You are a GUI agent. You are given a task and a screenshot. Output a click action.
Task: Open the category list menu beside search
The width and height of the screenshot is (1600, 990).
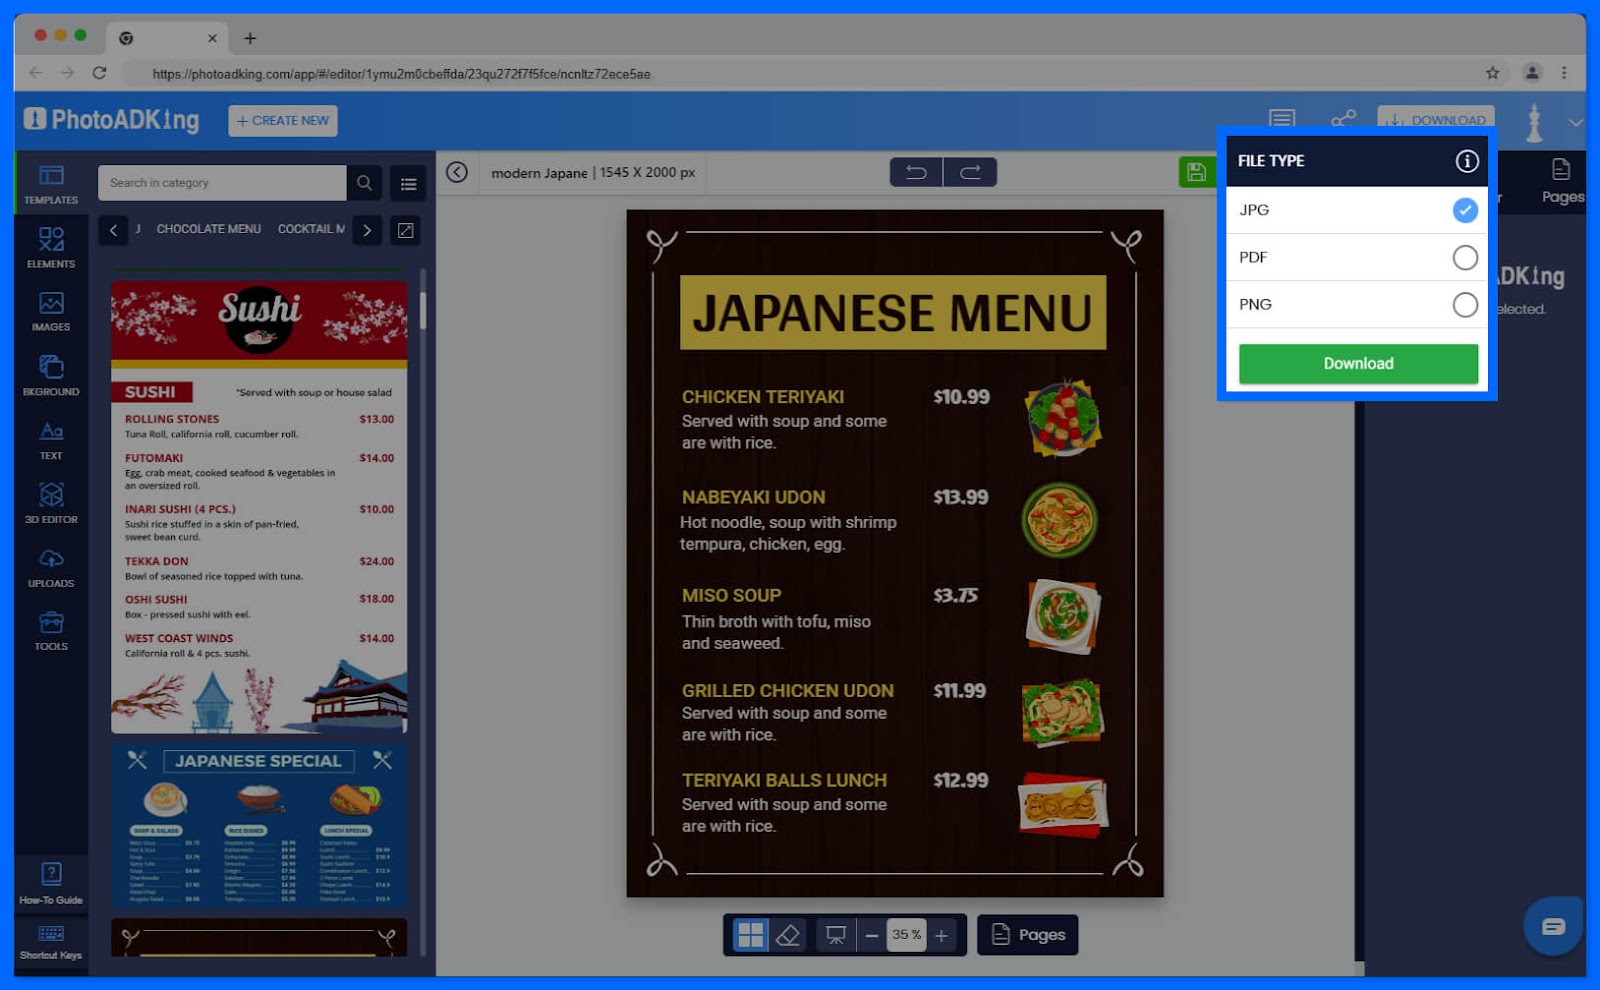[x=407, y=183]
